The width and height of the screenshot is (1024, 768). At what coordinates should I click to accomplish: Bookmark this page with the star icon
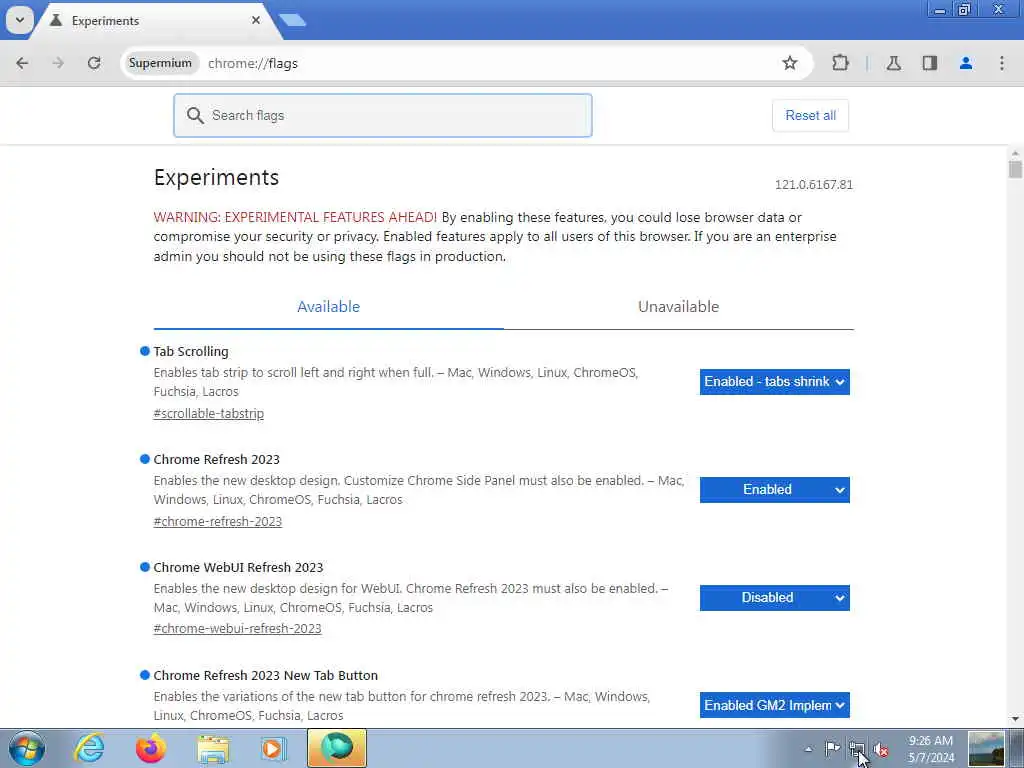[x=790, y=63]
